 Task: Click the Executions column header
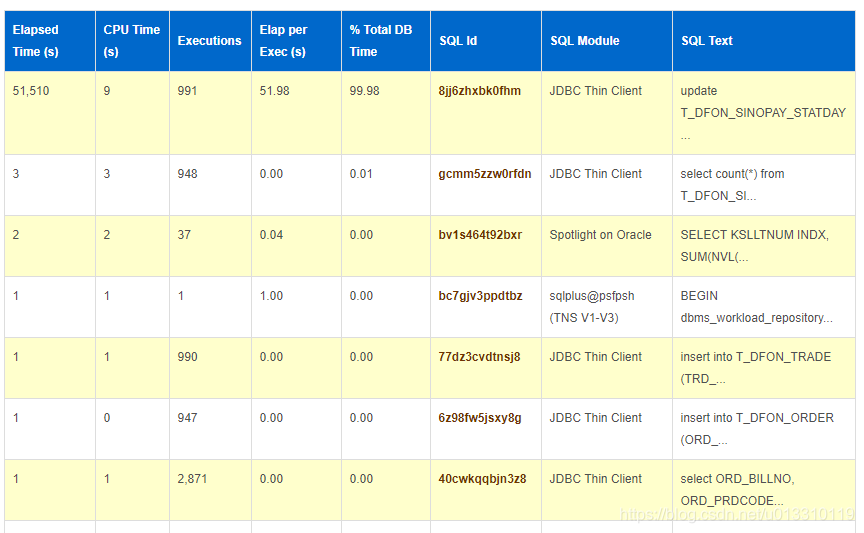(x=210, y=41)
